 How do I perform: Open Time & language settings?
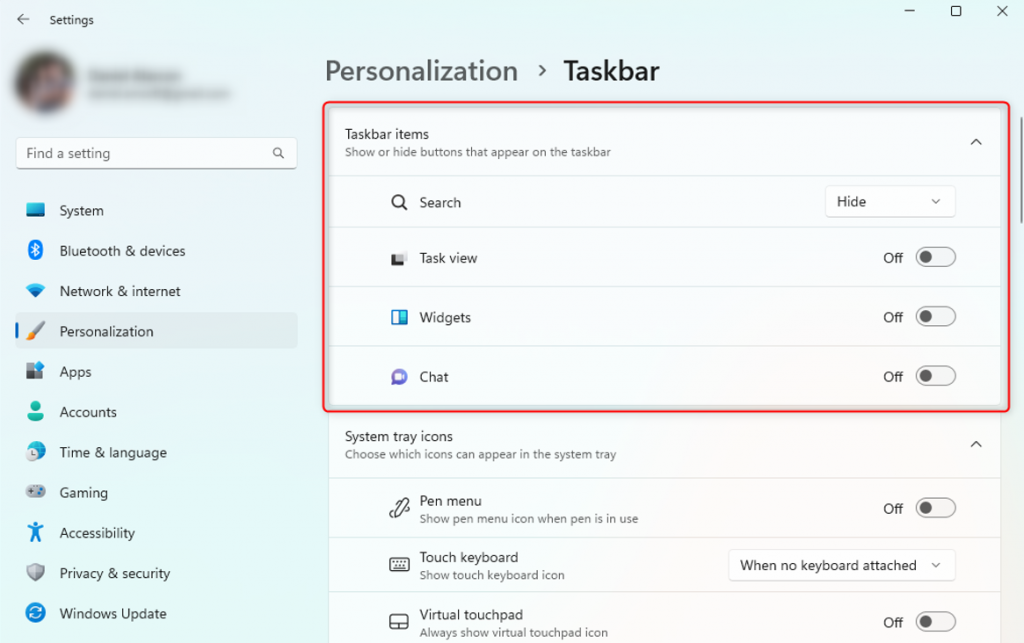point(157,452)
